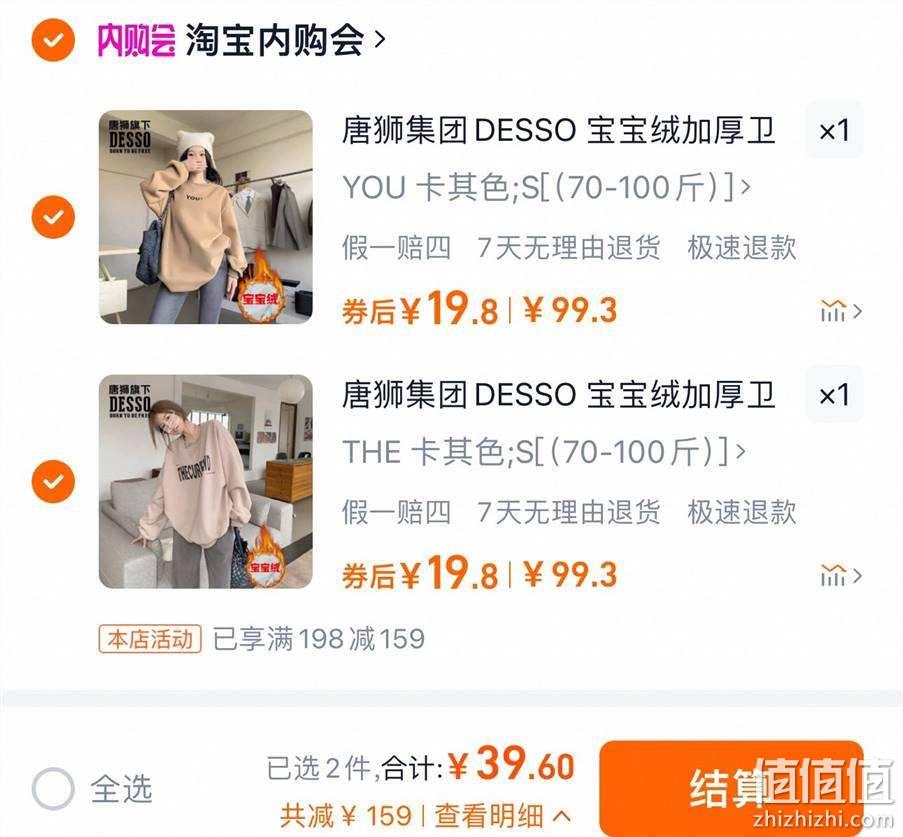This screenshot has height=837, width=903.
Task: Uncheck the 淘宝内购会 shop checkbox
Action: (x=53, y=40)
